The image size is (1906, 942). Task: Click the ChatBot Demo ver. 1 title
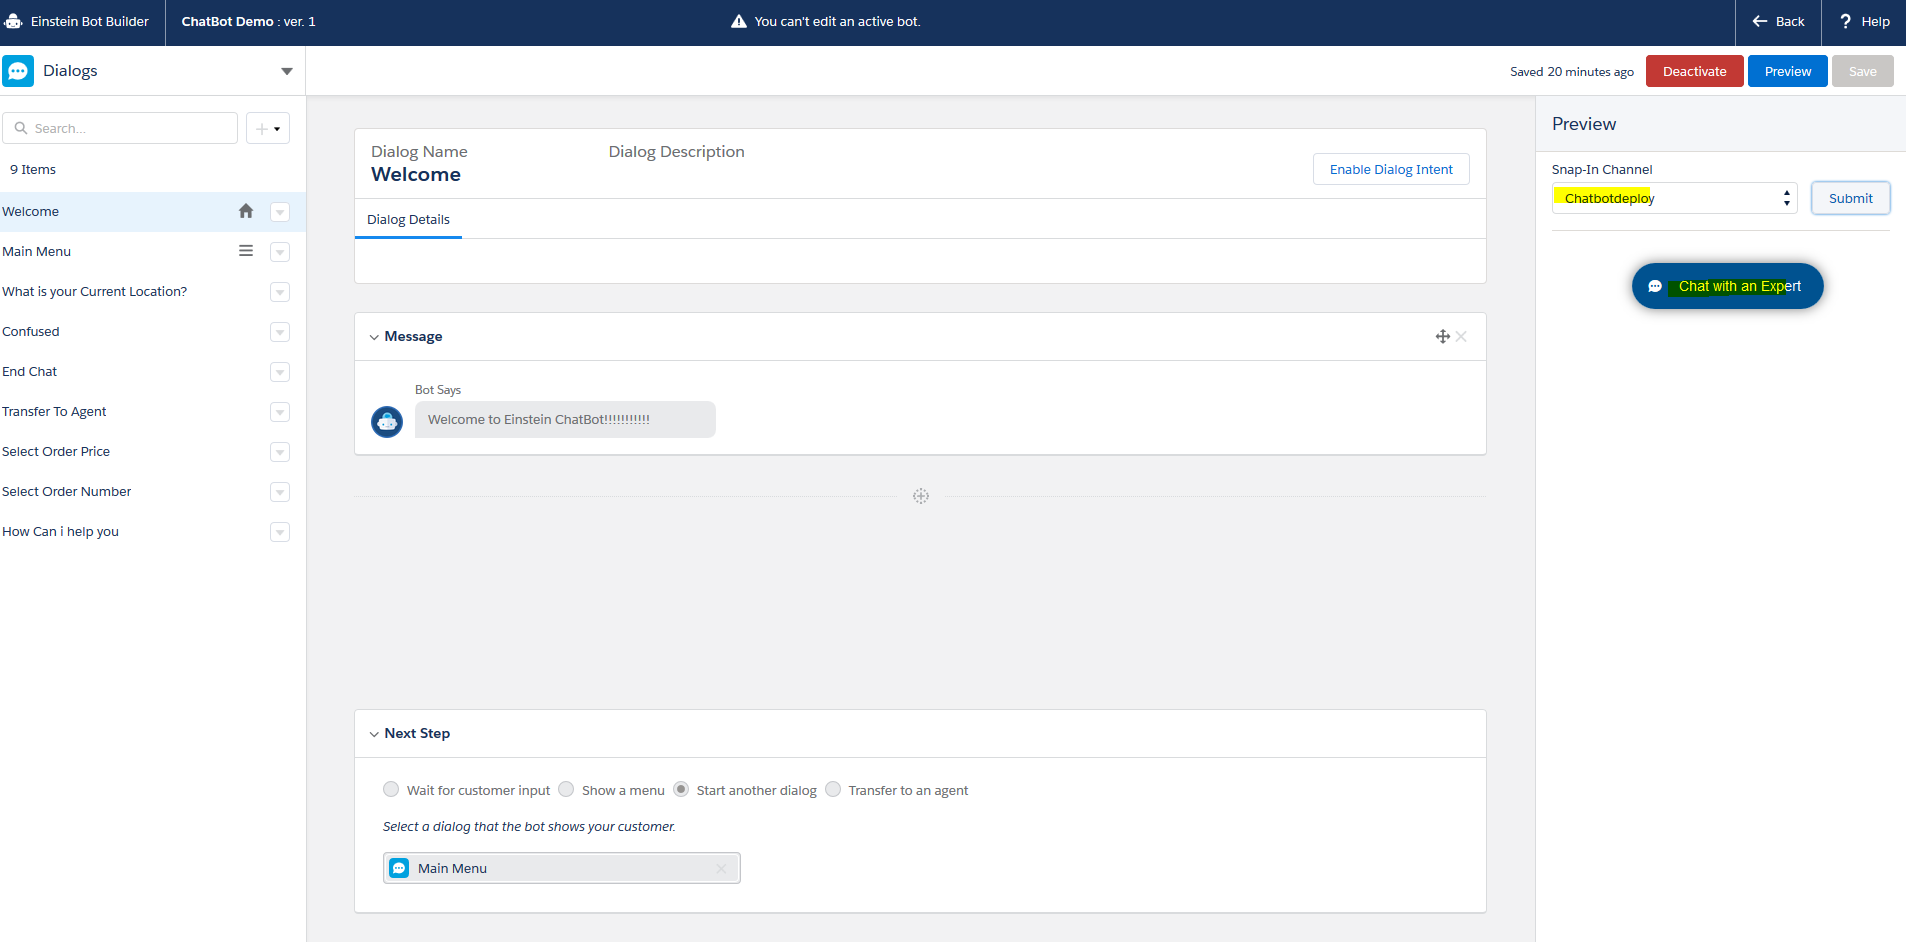pyautogui.click(x=248, y=21)
